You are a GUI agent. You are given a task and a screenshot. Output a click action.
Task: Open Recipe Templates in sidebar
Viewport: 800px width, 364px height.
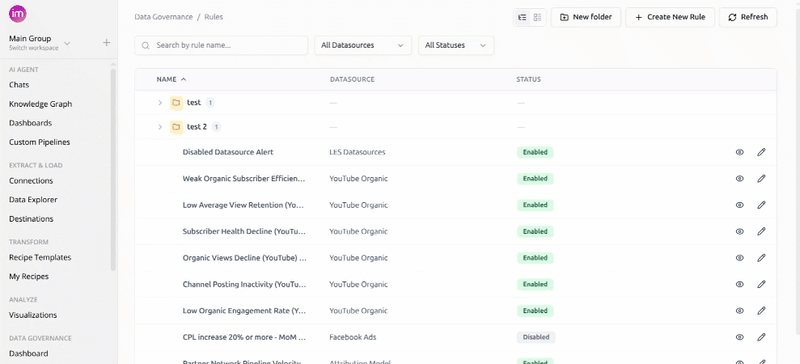(40, 257)
